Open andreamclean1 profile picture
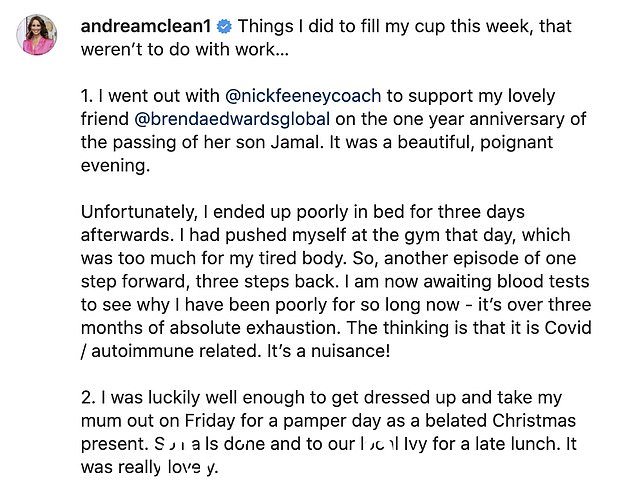Image resolution: width=634 pixels, height=495 pixels. point(36,34)
